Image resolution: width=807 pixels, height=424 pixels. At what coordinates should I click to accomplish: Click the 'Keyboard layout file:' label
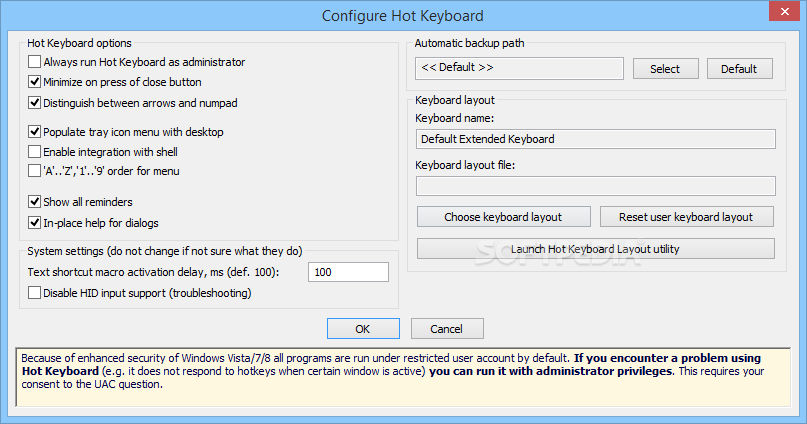pyautogui.click(x=465, y=165)
